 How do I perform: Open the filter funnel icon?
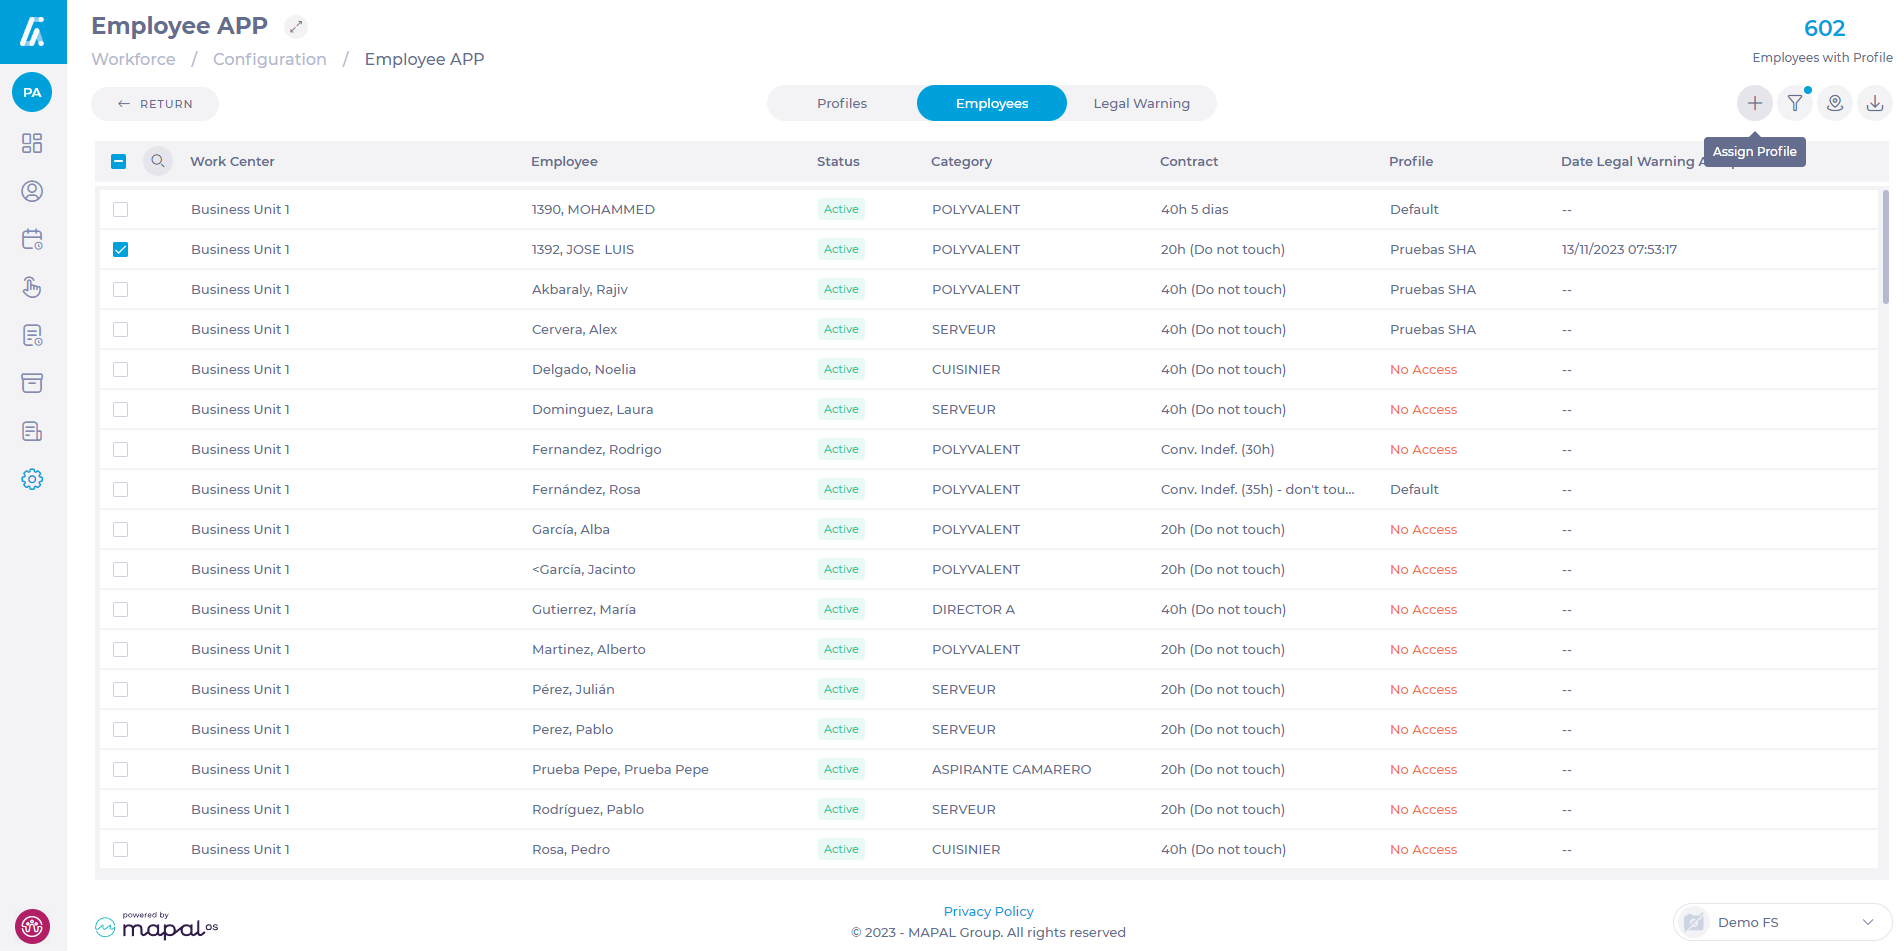1795,103
